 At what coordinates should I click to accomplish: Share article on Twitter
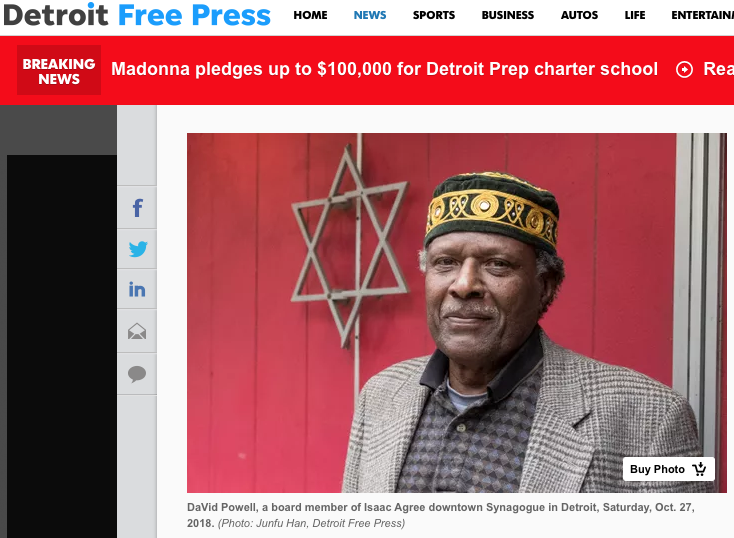(137, 249)
